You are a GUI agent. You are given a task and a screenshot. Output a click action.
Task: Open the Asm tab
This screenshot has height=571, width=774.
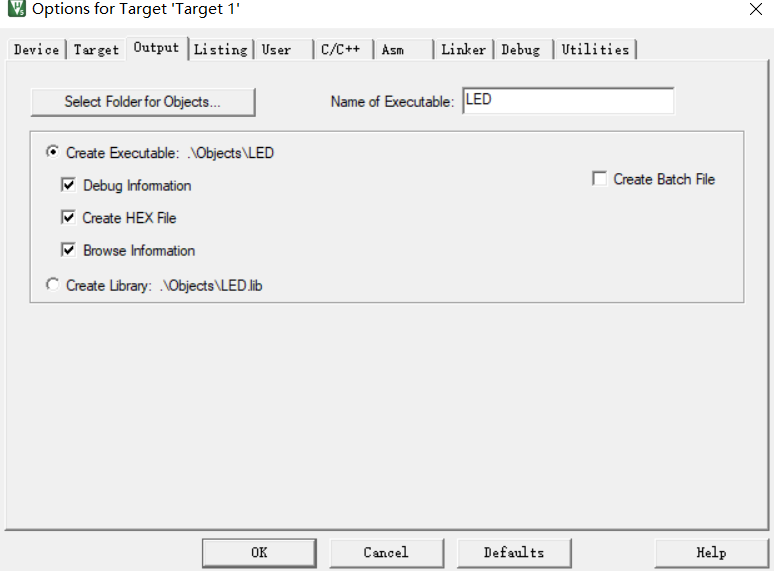(x=403, y=49)
